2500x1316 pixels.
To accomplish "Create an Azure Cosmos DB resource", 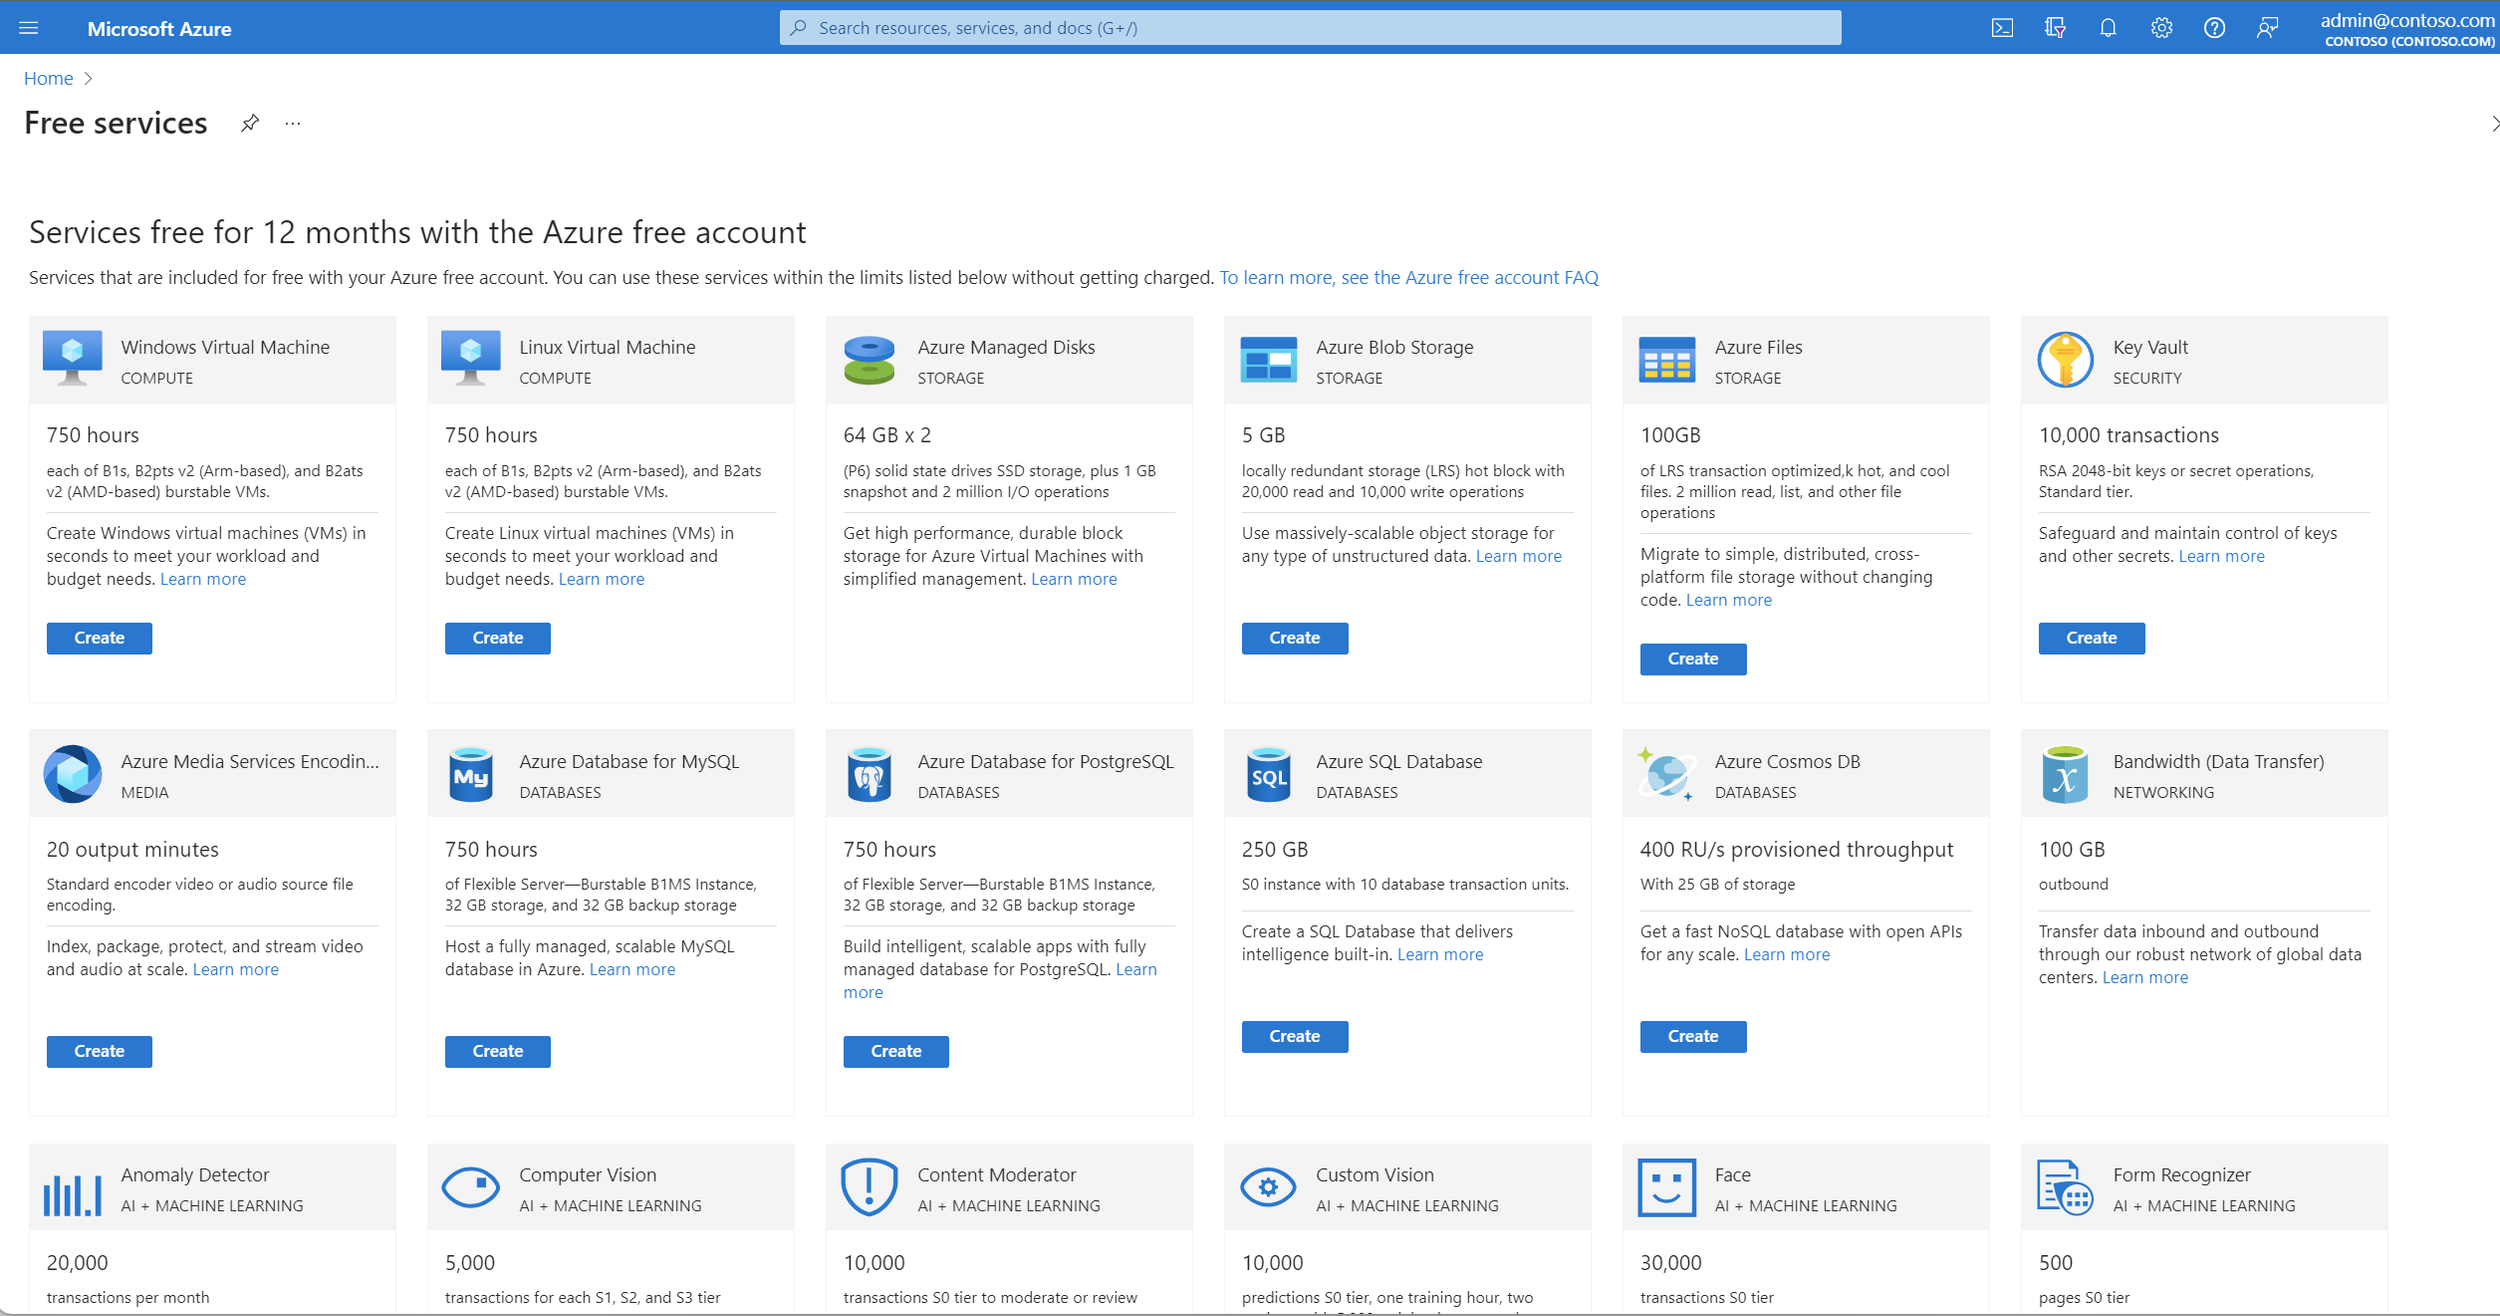I will 1692,1036.
